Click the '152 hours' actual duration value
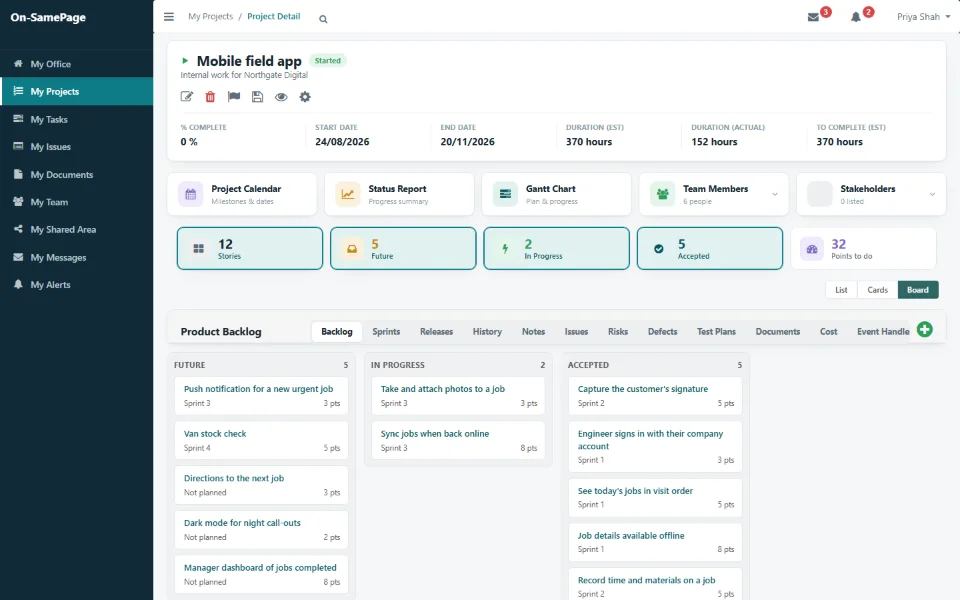The height and width of the screenshot is (600, 960). (x=714, y=142)
